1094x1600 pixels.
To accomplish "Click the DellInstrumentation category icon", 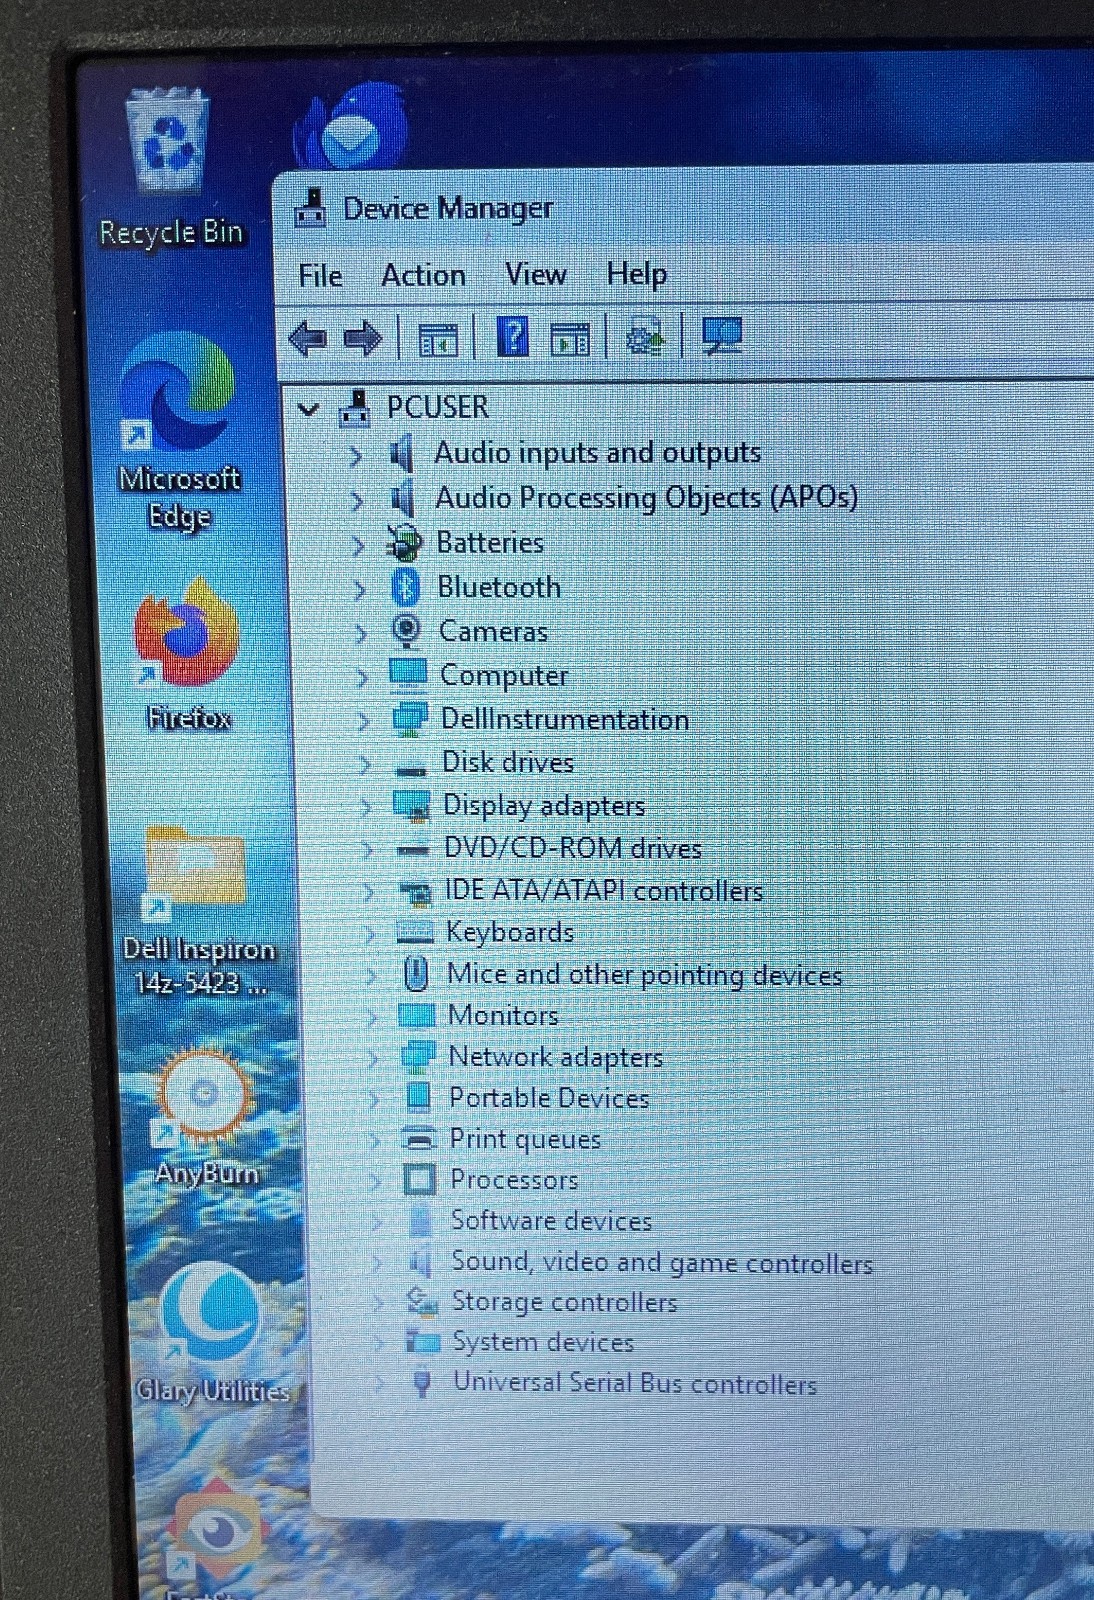I will click(409, 719).
